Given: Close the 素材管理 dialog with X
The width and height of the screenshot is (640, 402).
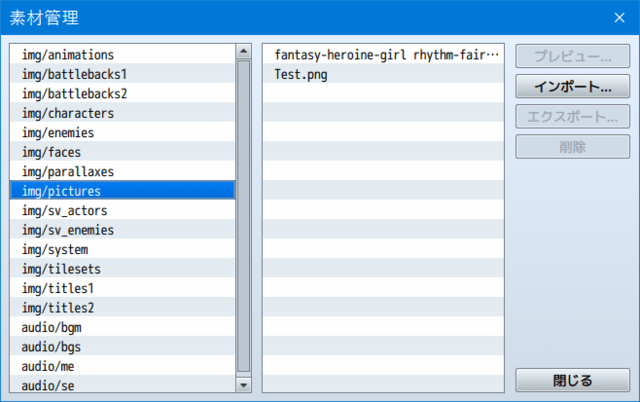Looking at the screenshot, I should click(620, 18).
